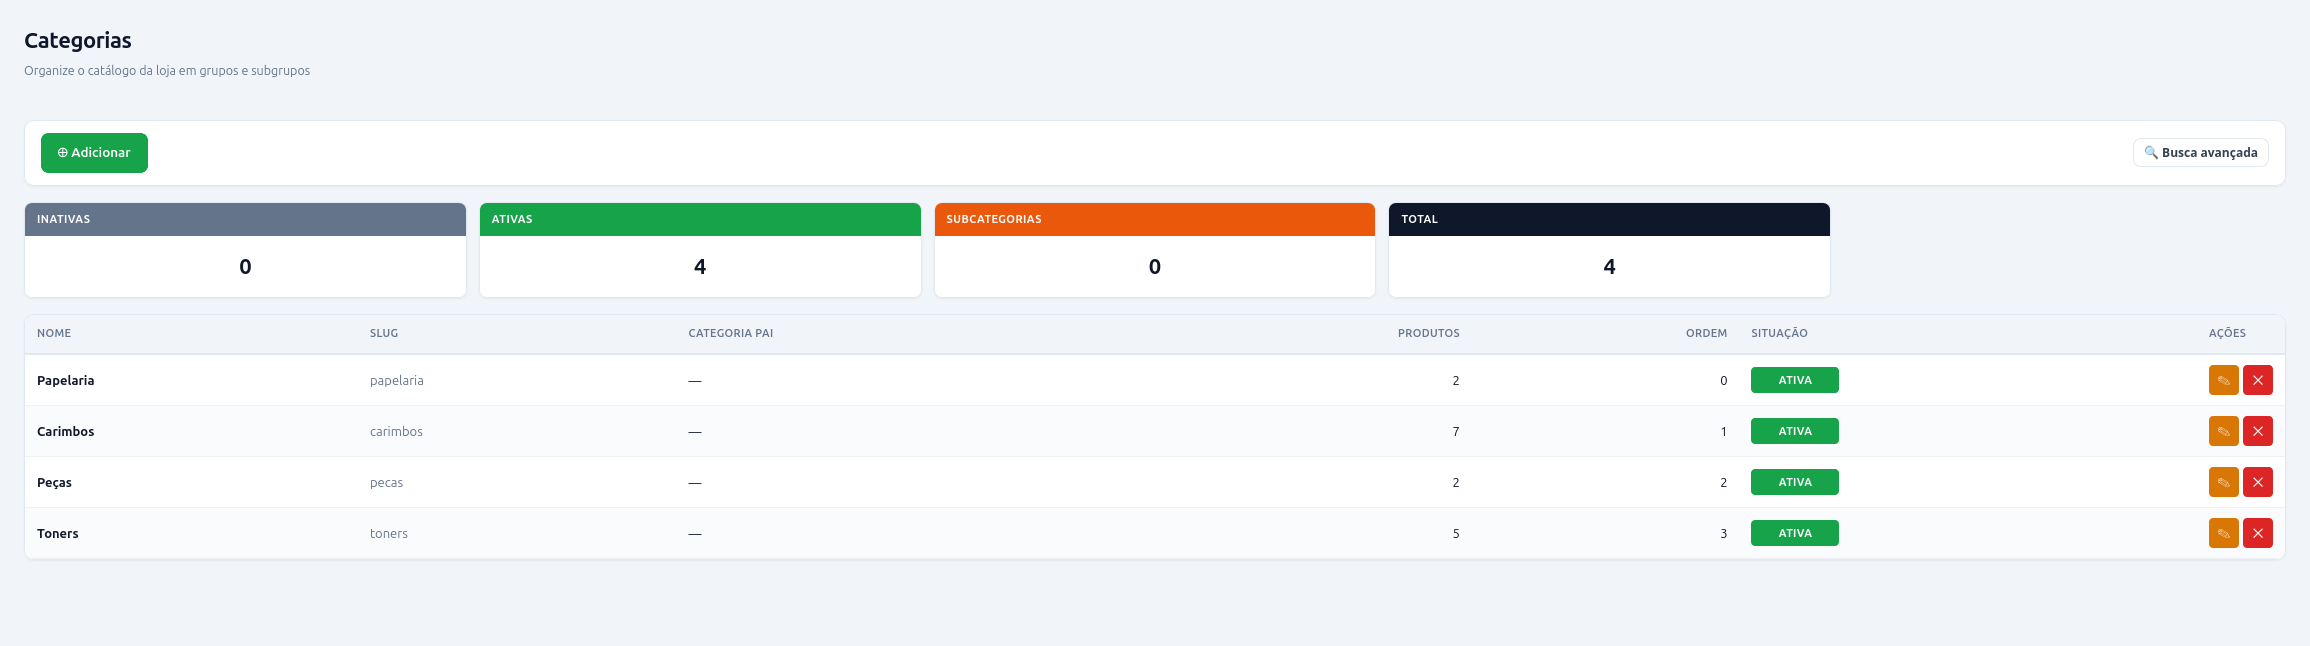Edit the Papelaria category

[x=2223, y=380]
